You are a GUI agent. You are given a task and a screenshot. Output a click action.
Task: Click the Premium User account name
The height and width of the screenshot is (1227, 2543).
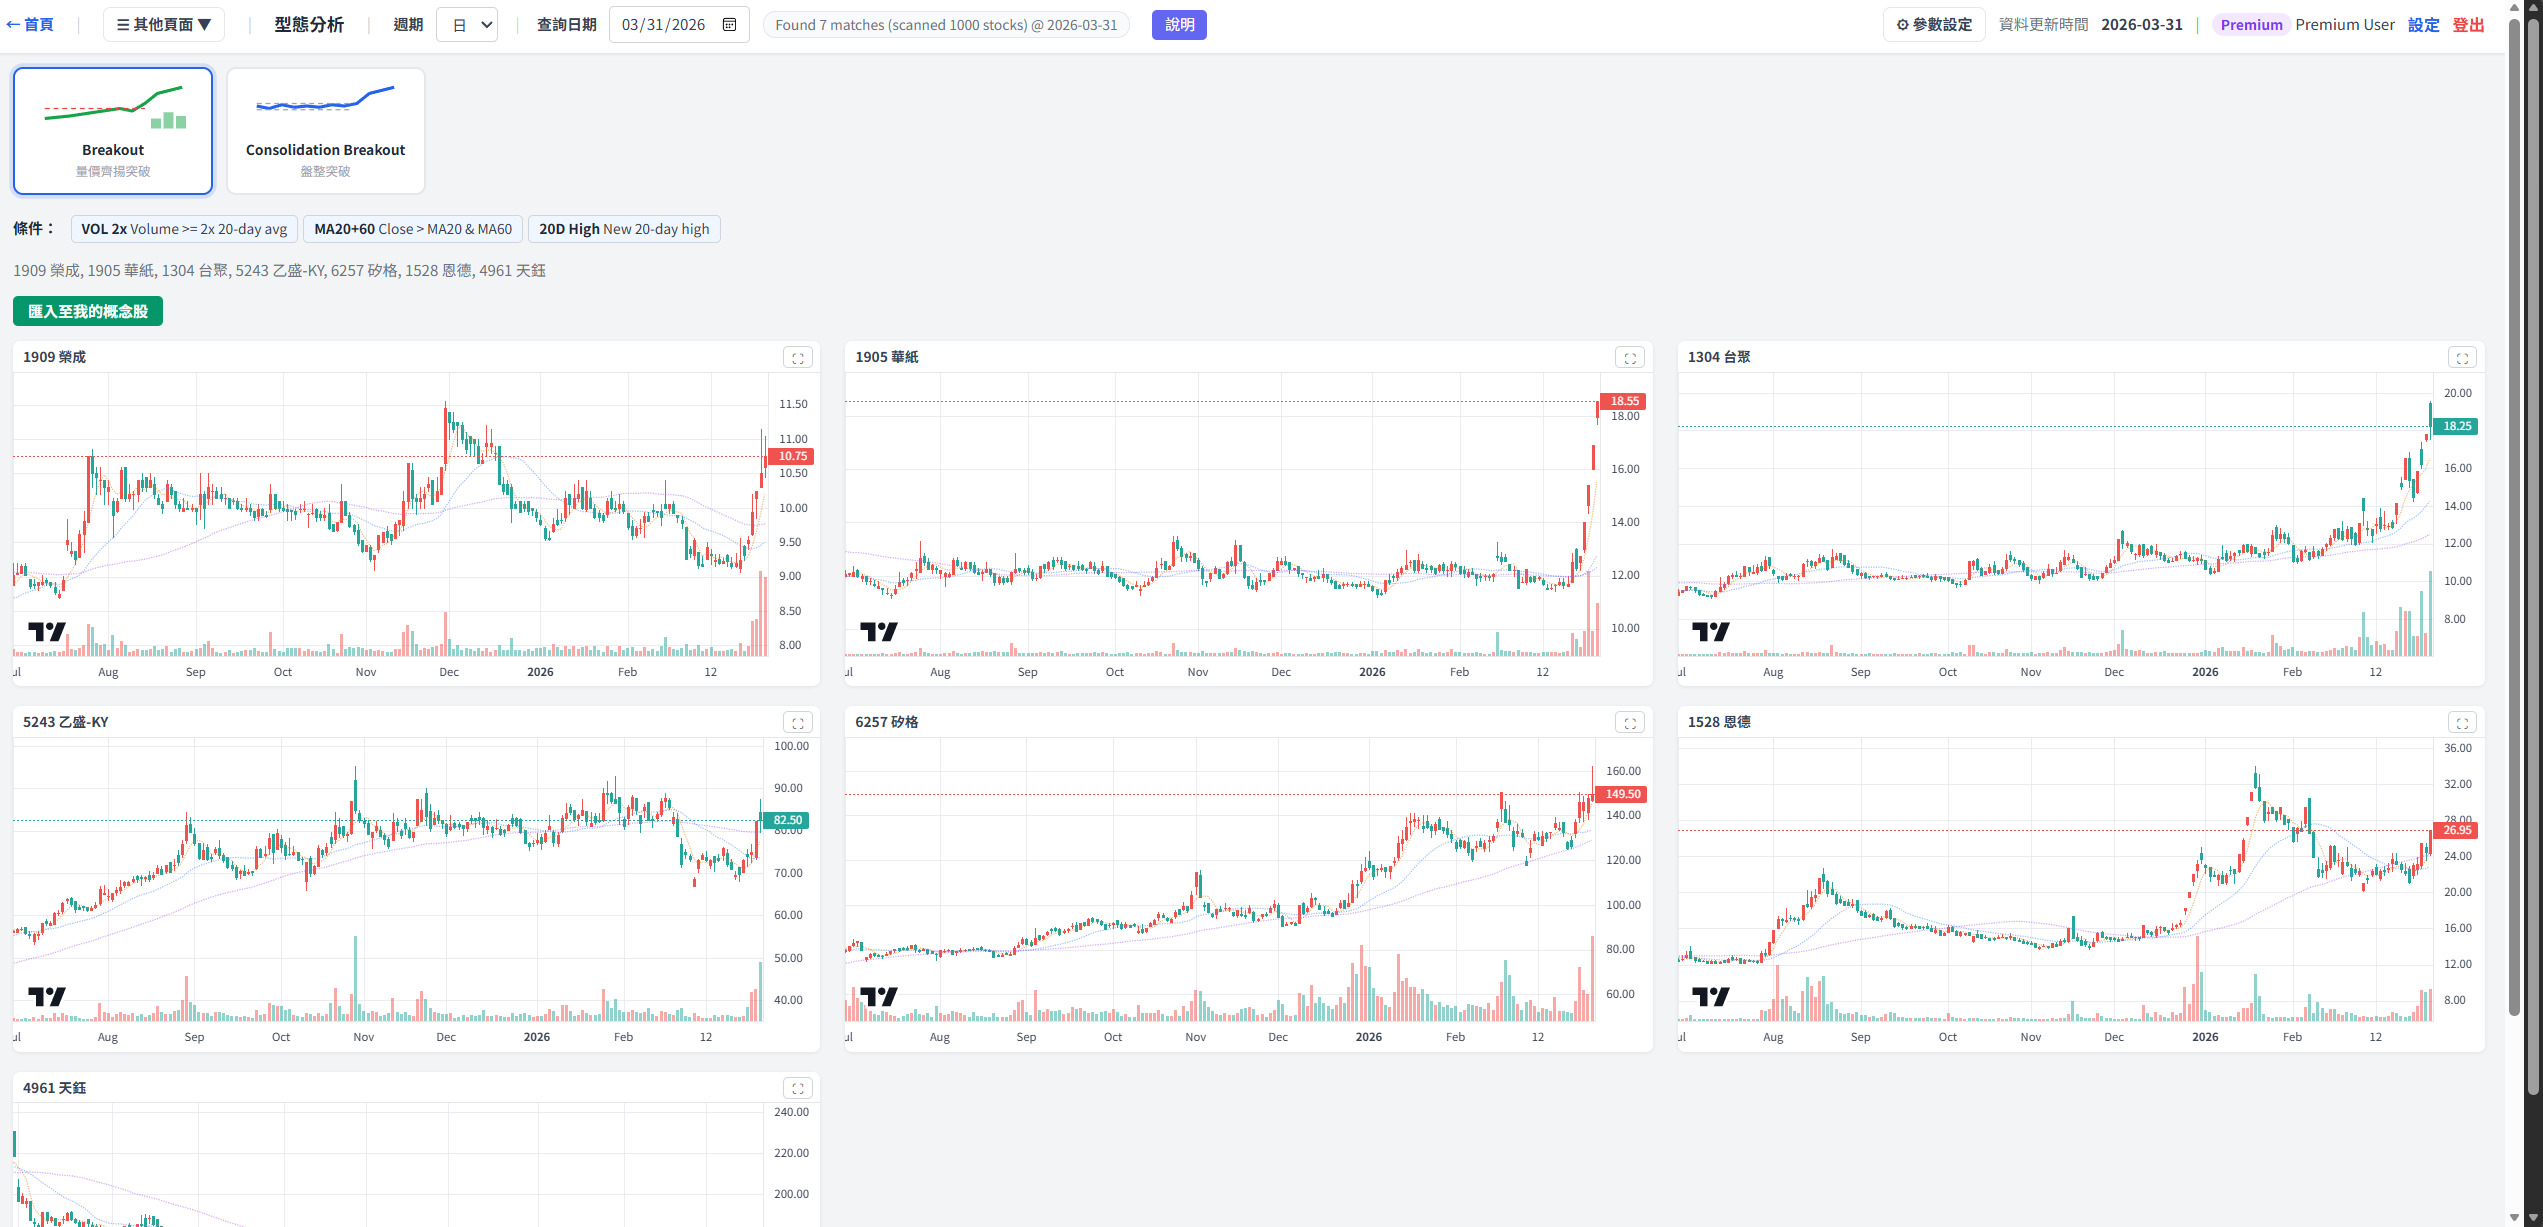[2345, 25]
